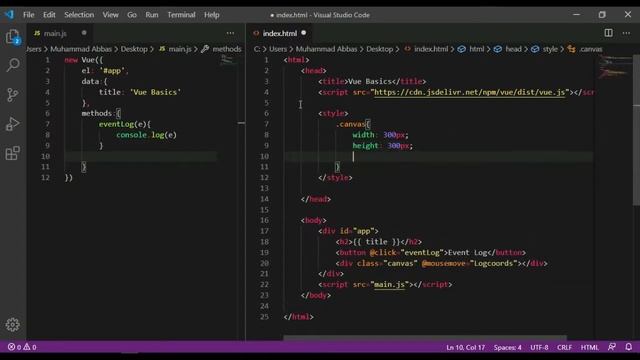Screen dimensions: 640x360
Task: Click 'CRLF' end of line setting
Action: [x=564, y=347]
